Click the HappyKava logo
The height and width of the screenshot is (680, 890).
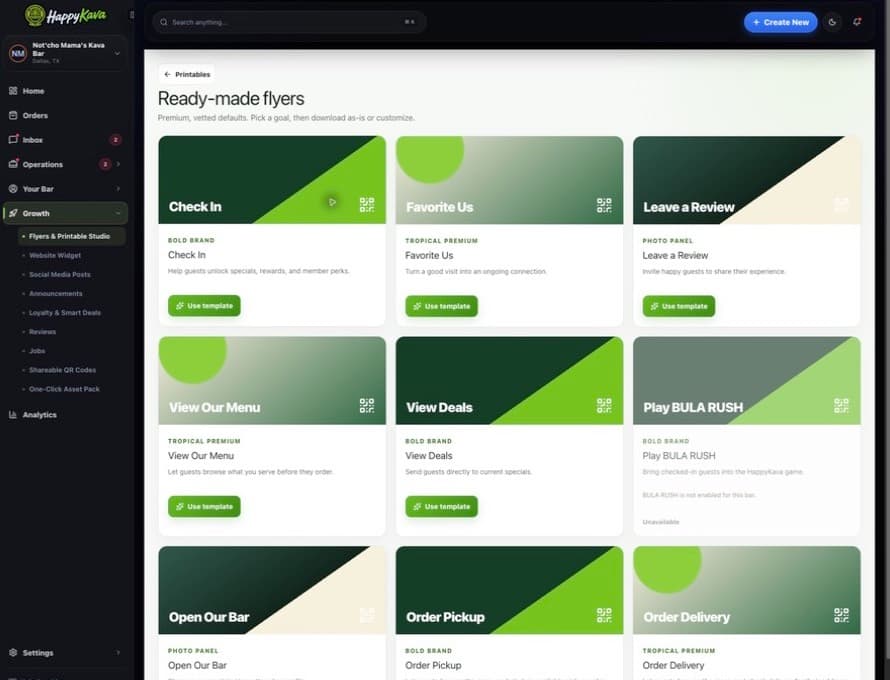(66, 15)
